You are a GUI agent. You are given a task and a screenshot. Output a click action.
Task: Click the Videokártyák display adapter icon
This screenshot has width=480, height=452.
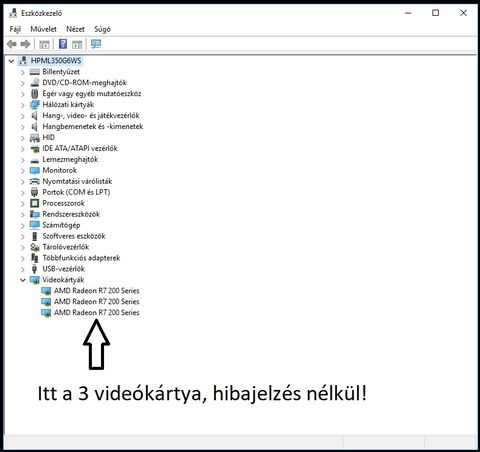click(x=35, y=280)
